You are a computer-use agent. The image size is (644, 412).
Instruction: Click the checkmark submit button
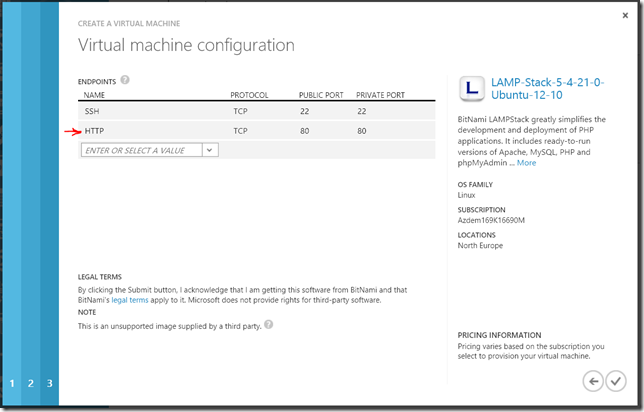point(616,381)
